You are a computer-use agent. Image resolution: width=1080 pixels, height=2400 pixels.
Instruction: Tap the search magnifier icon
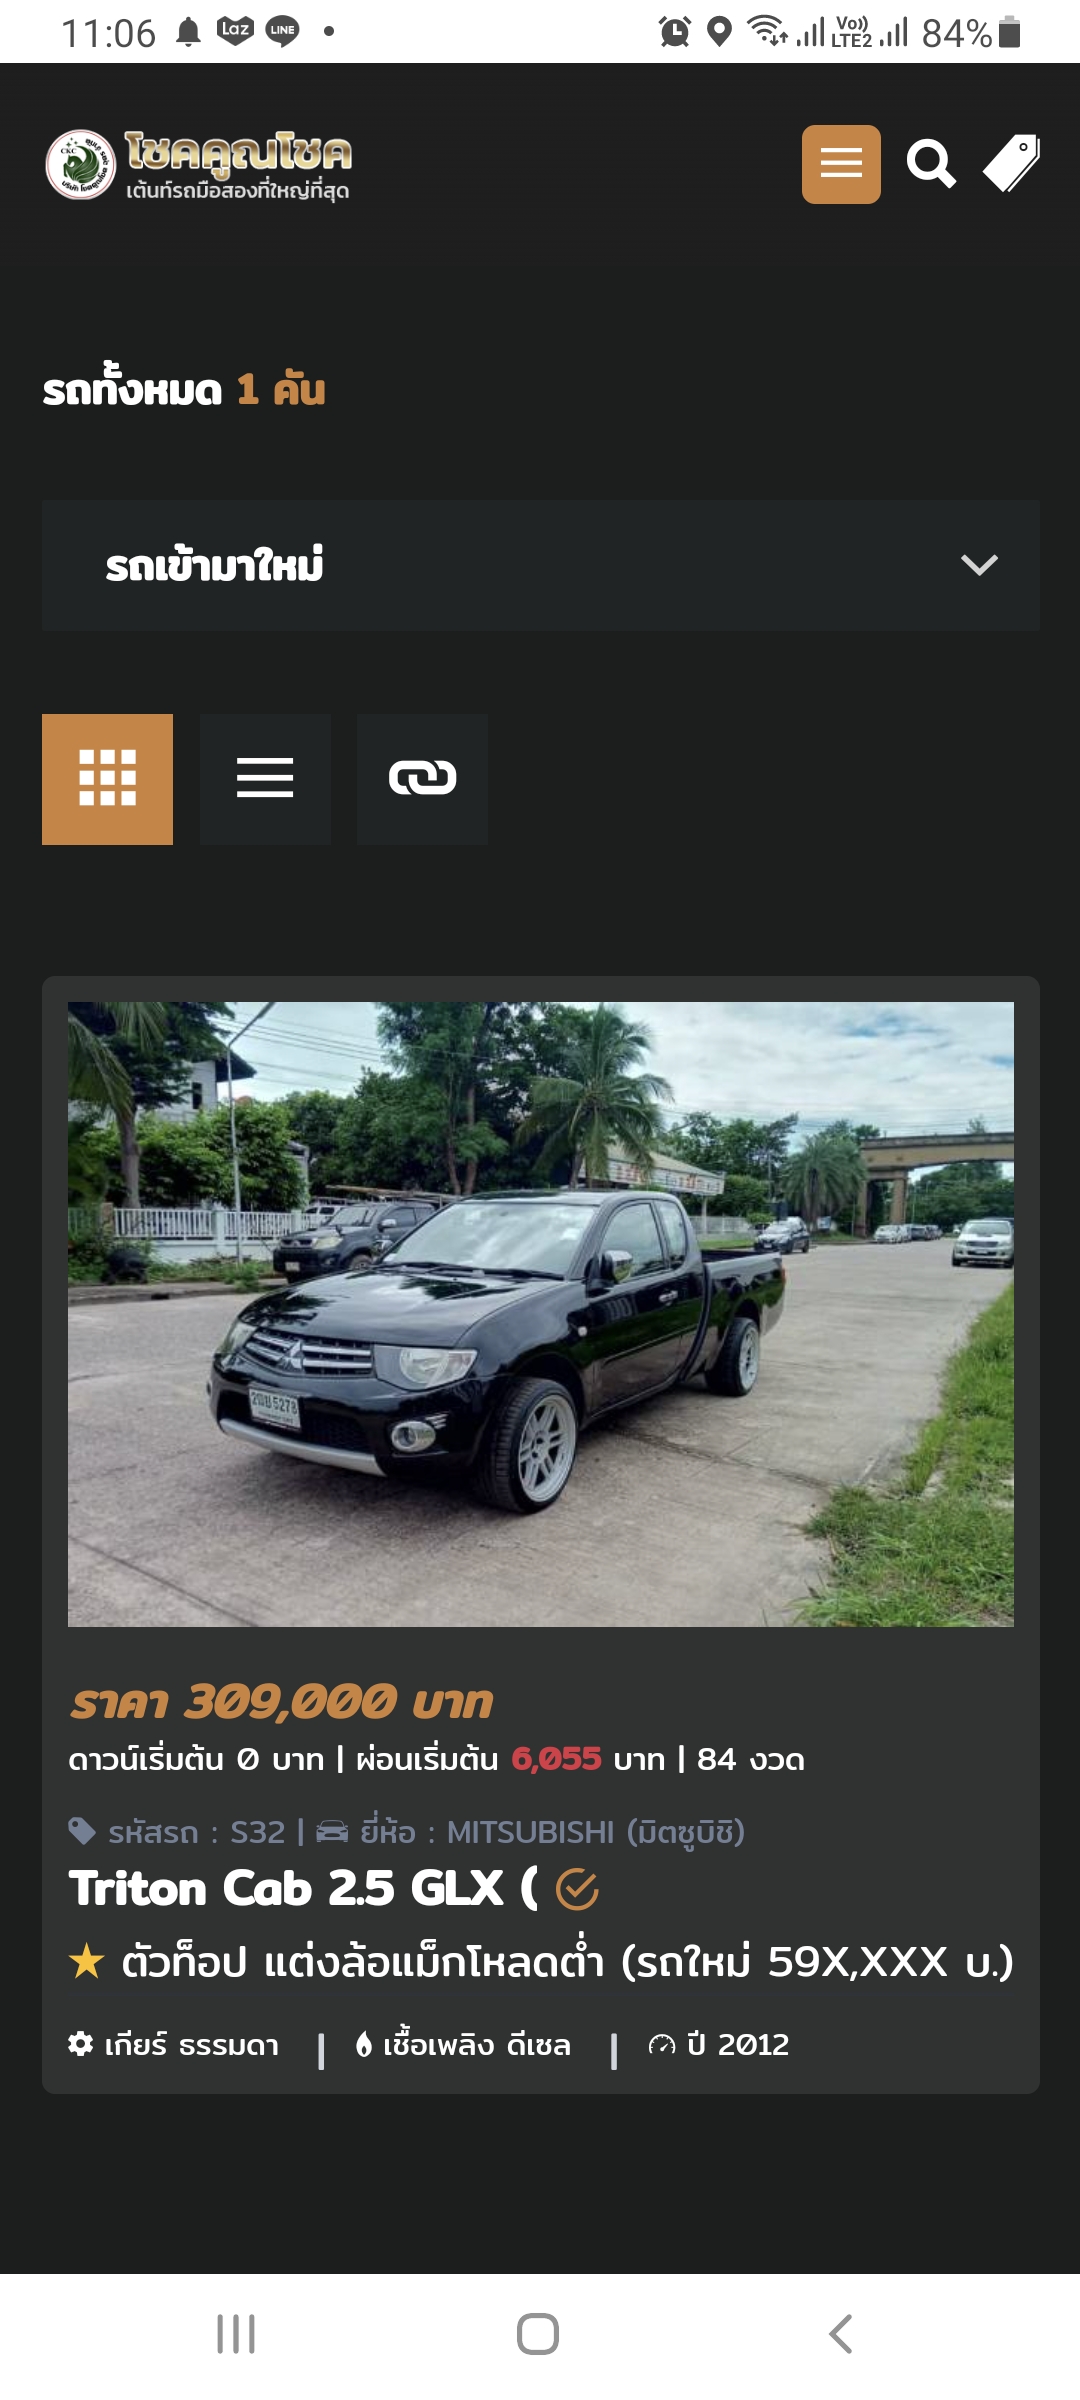[x=930, y=164]
